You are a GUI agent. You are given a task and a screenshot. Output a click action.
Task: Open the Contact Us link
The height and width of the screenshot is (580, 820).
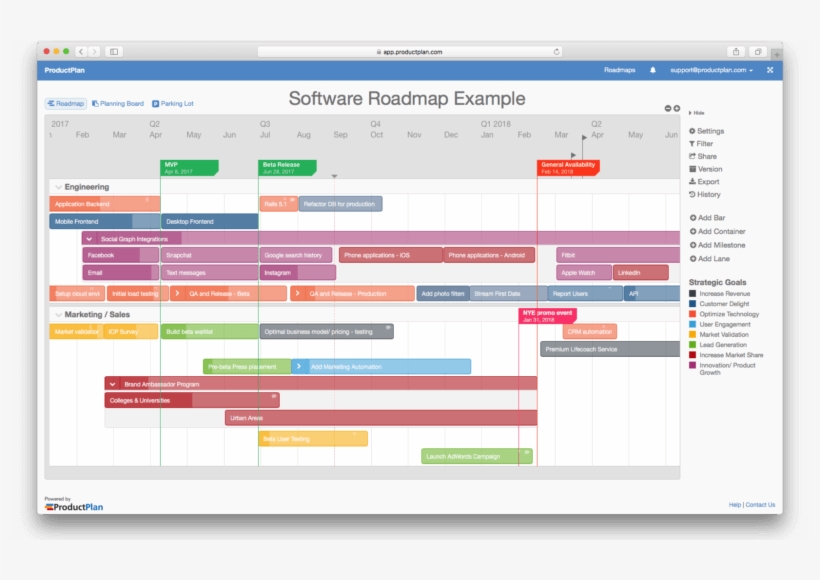tap(762, 506)
